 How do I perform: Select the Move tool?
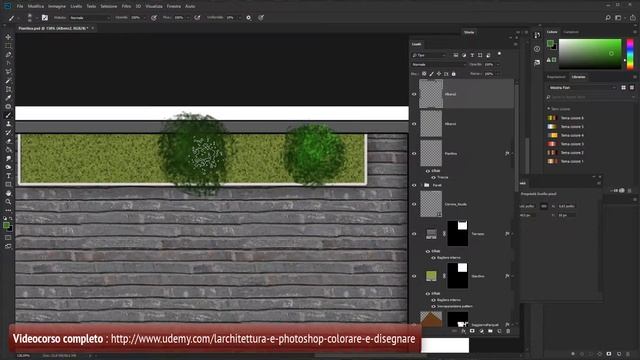click(x=8, y=37)
